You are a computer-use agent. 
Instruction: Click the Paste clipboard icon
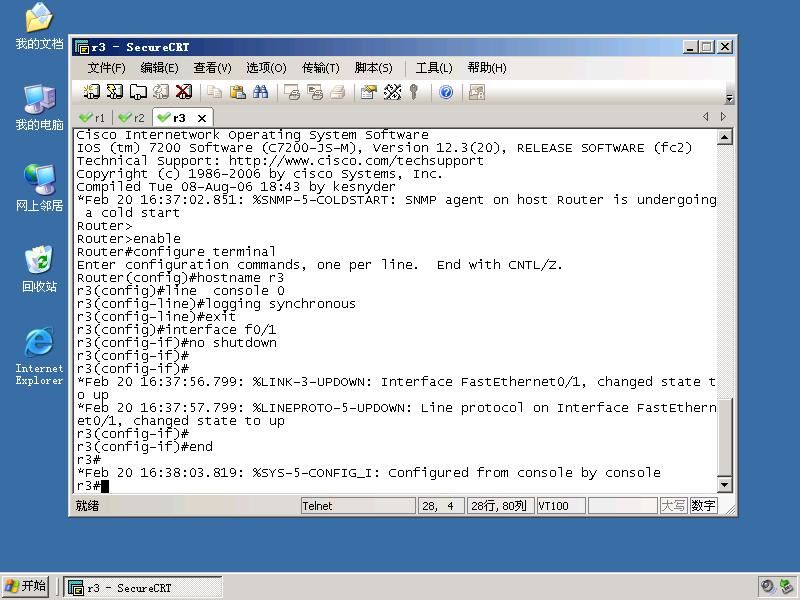(x=237, y=92)
